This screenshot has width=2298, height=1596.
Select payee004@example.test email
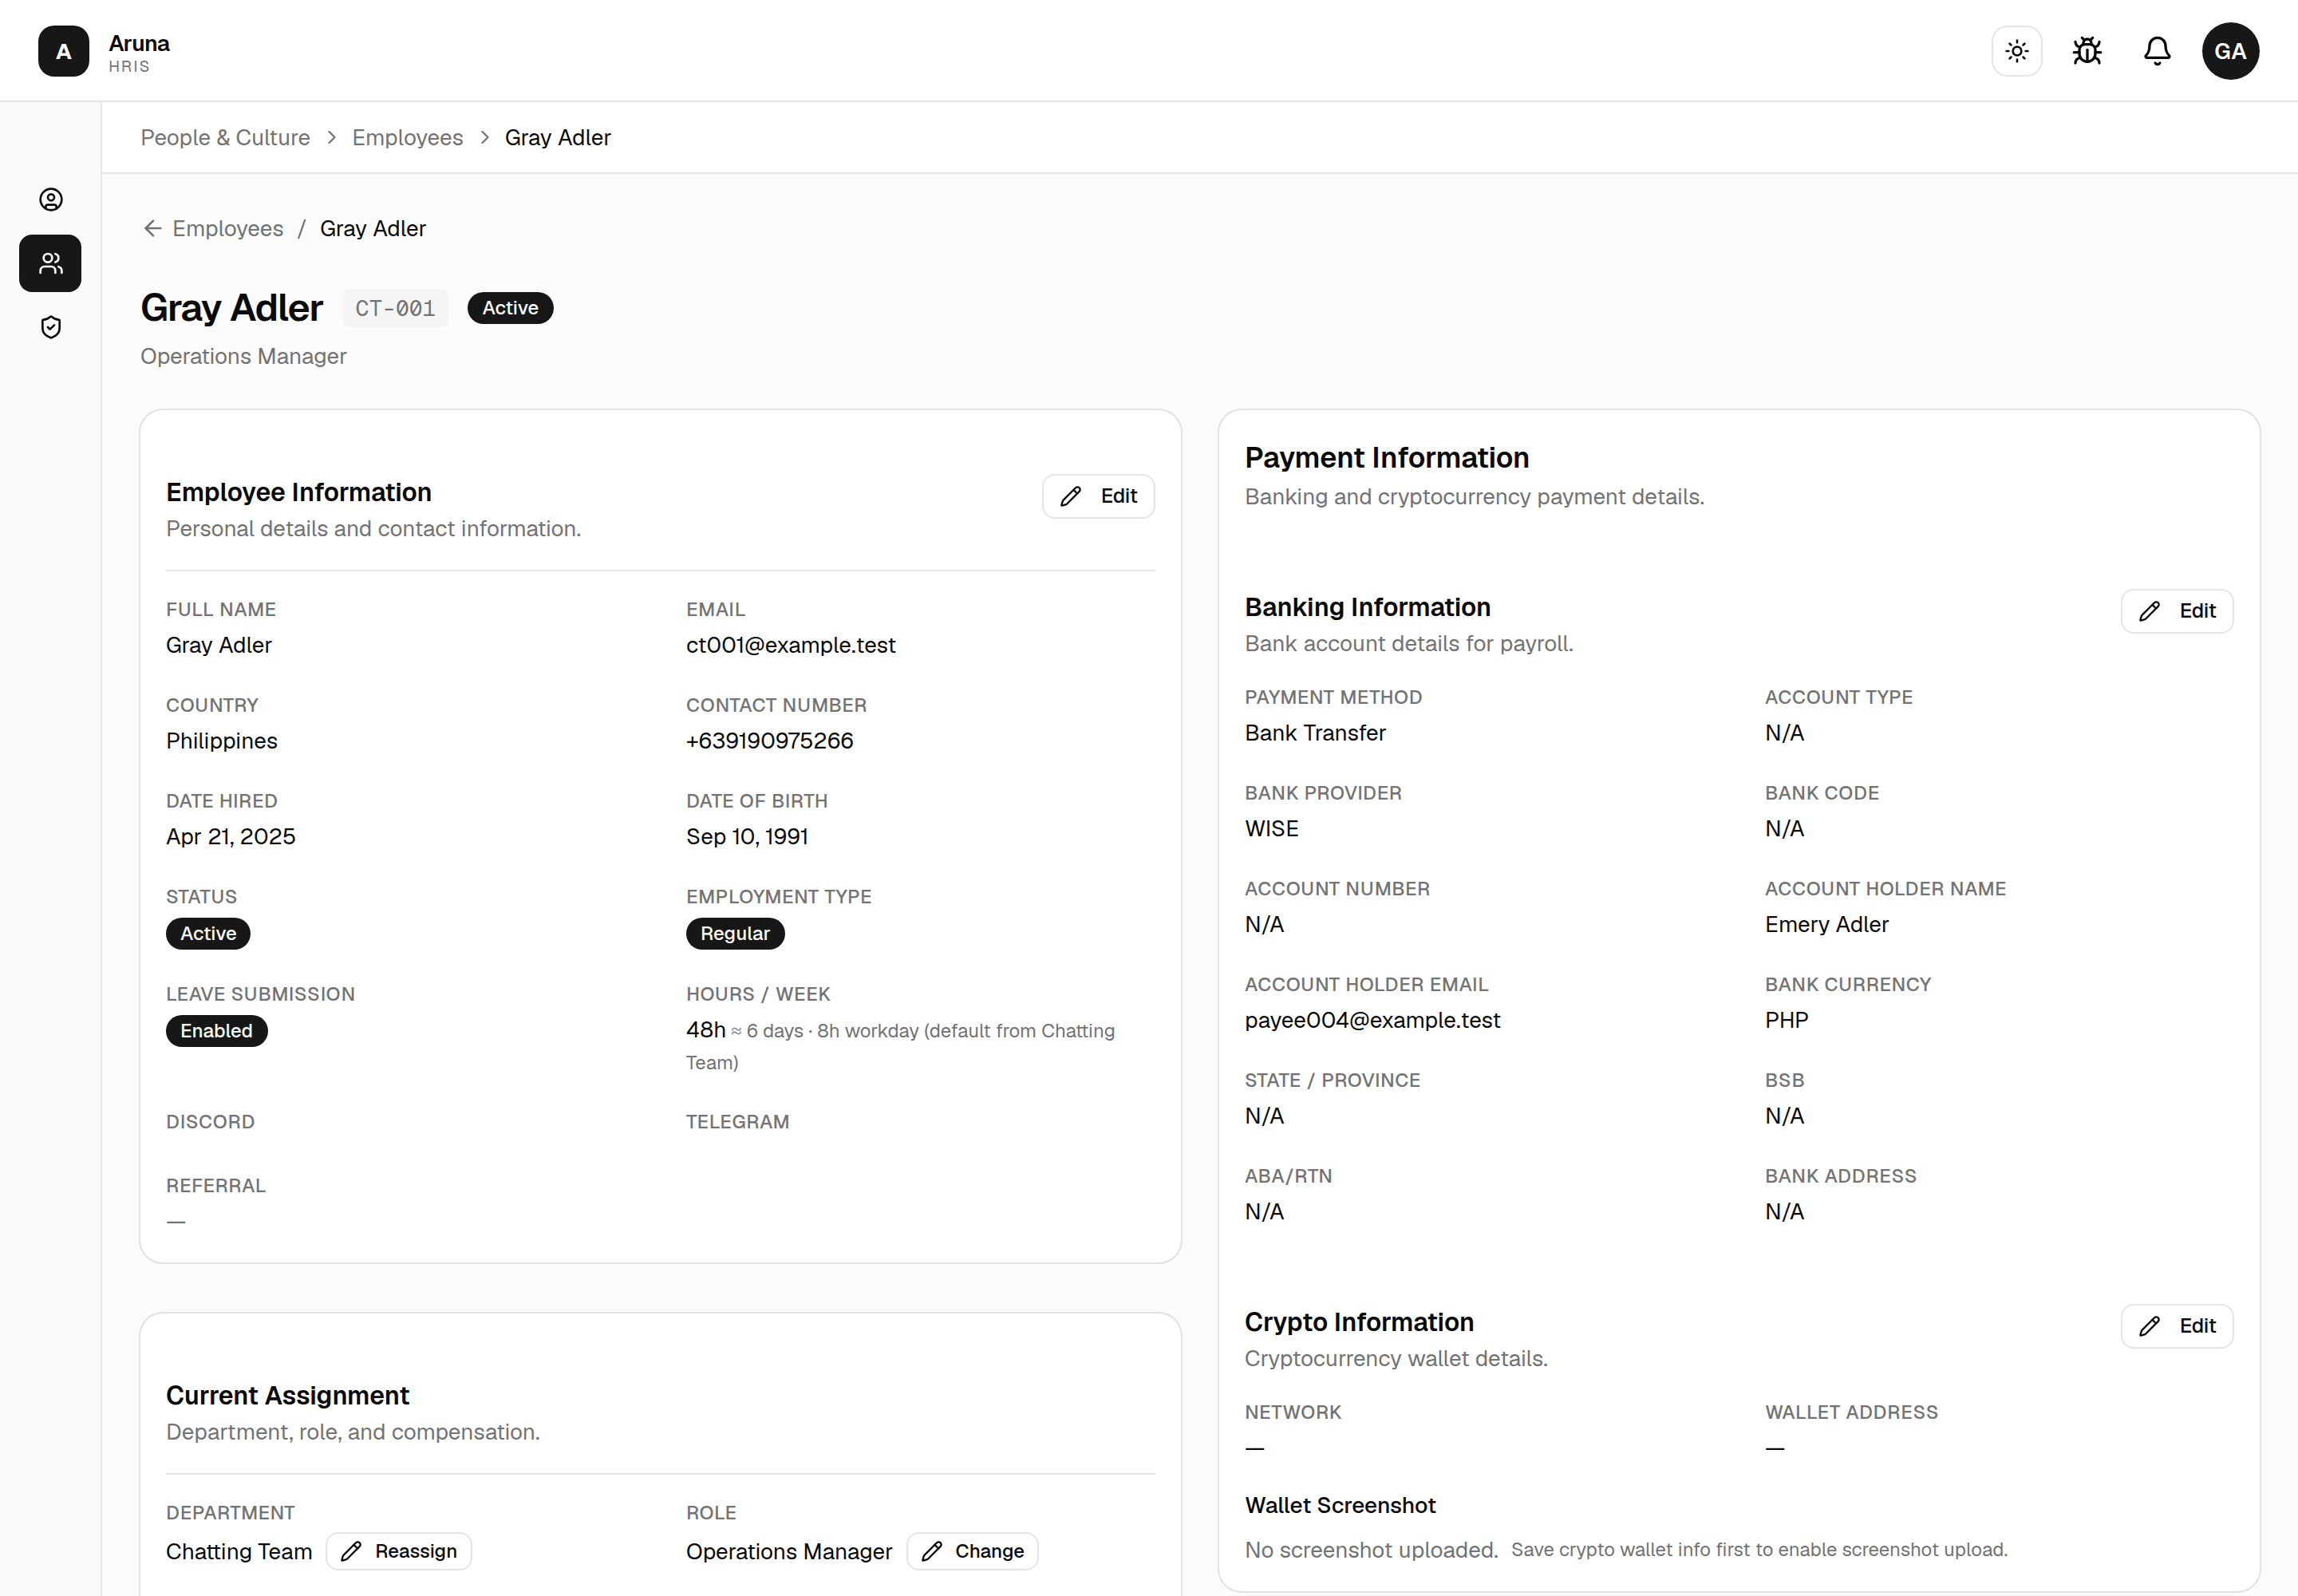(x=1373, y=1020)
